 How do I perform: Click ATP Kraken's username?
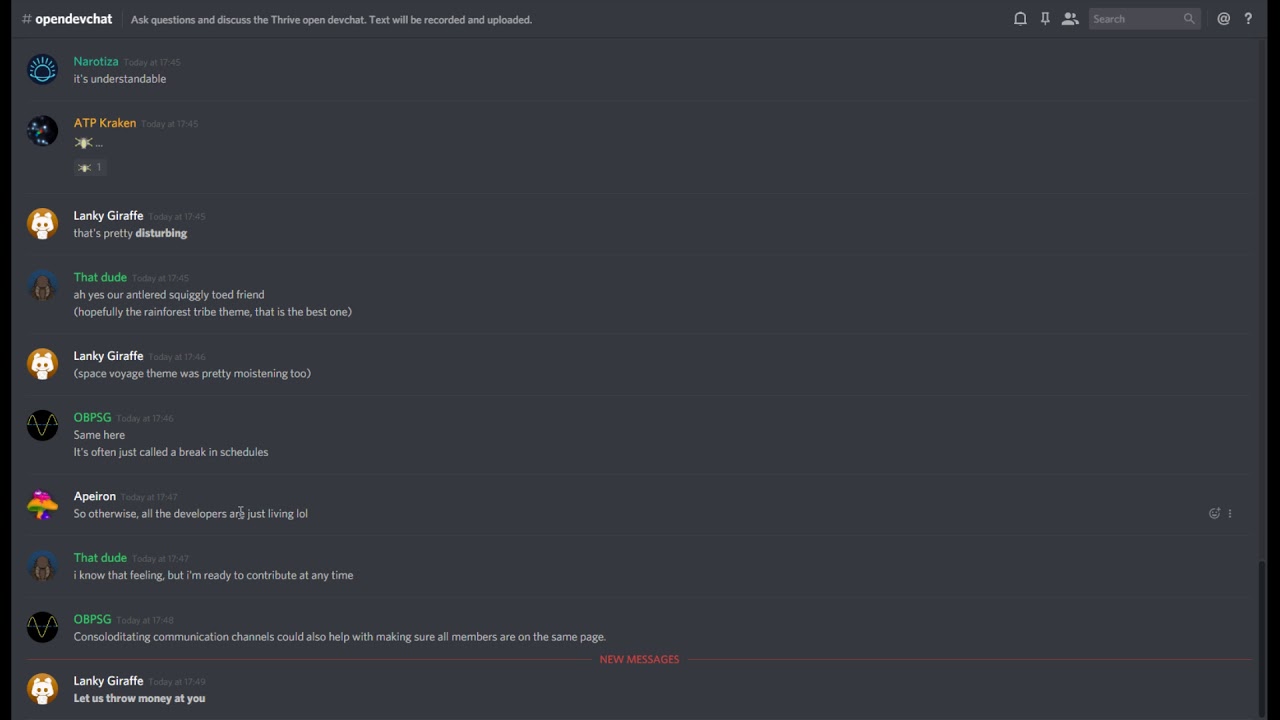tap(105, 123)
